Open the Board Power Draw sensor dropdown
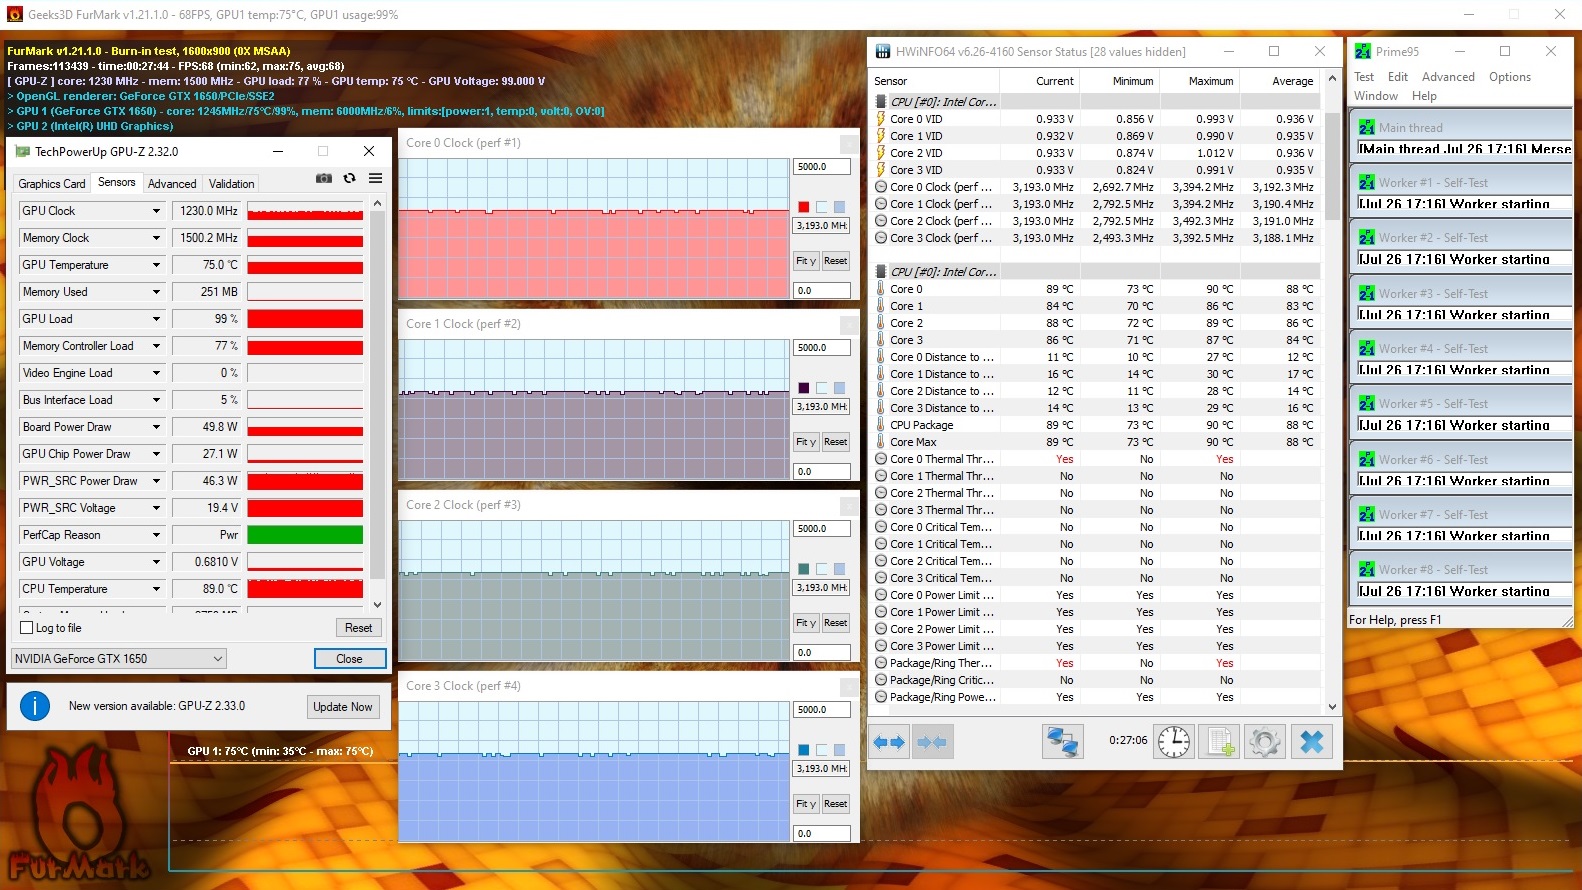This screenshot has height=890, width=1582. [x=157, y=427]
